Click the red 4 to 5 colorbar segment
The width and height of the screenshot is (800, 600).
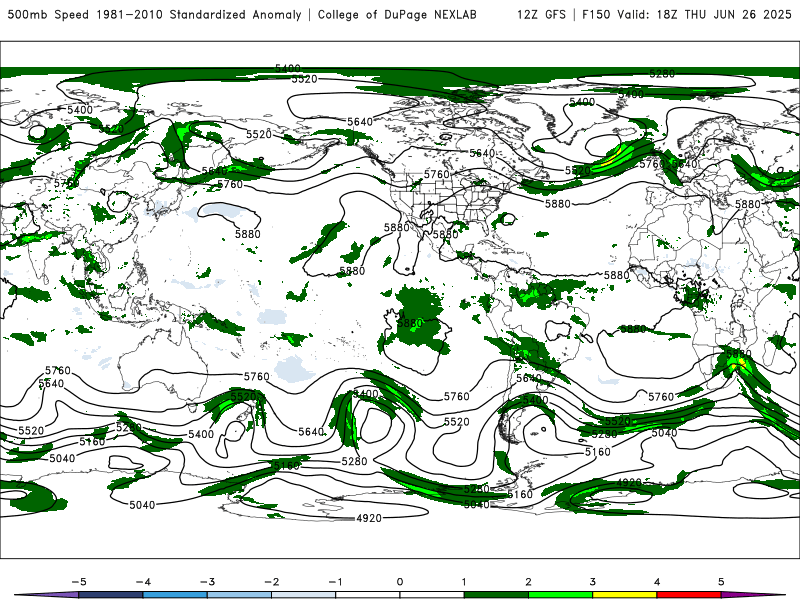[689, 595]
